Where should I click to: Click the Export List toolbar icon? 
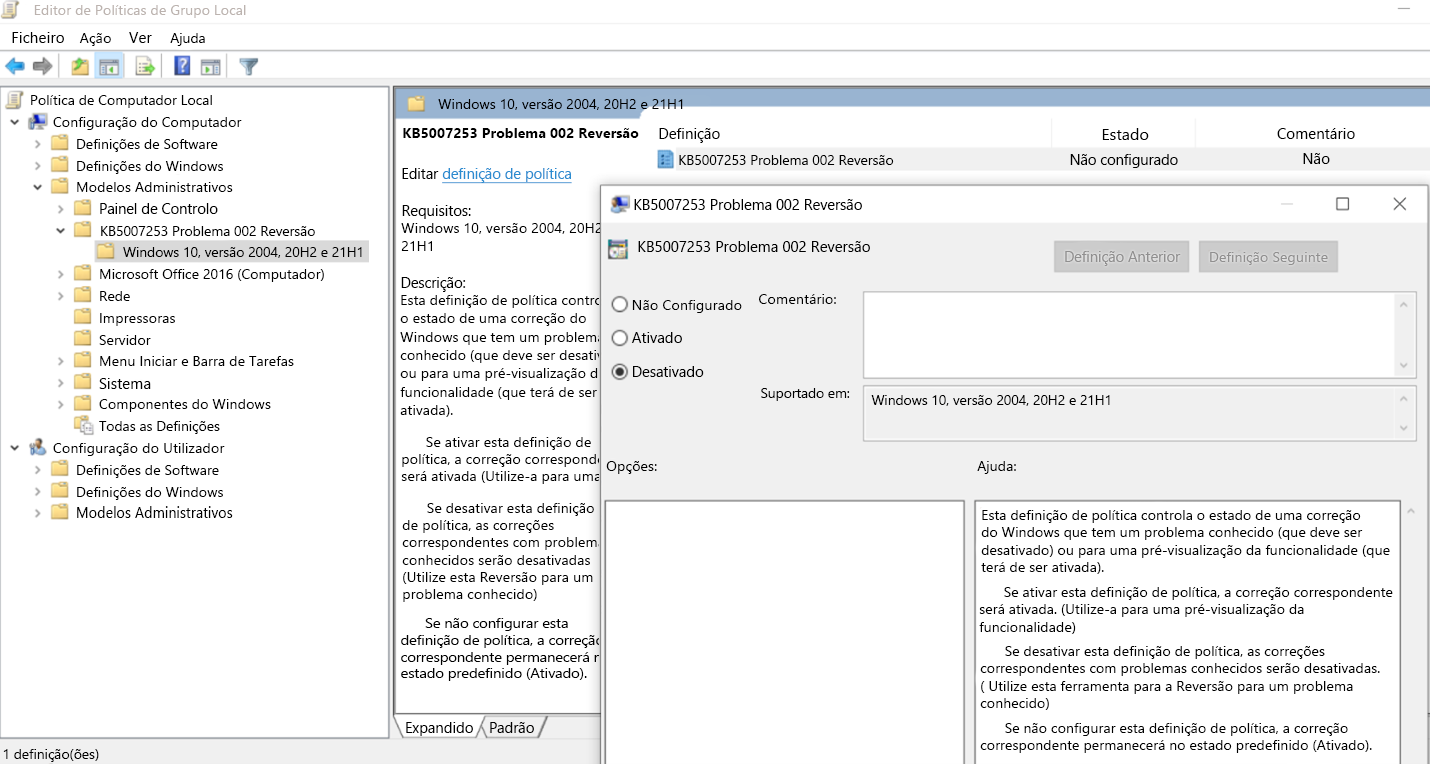[x=146, y=67]
